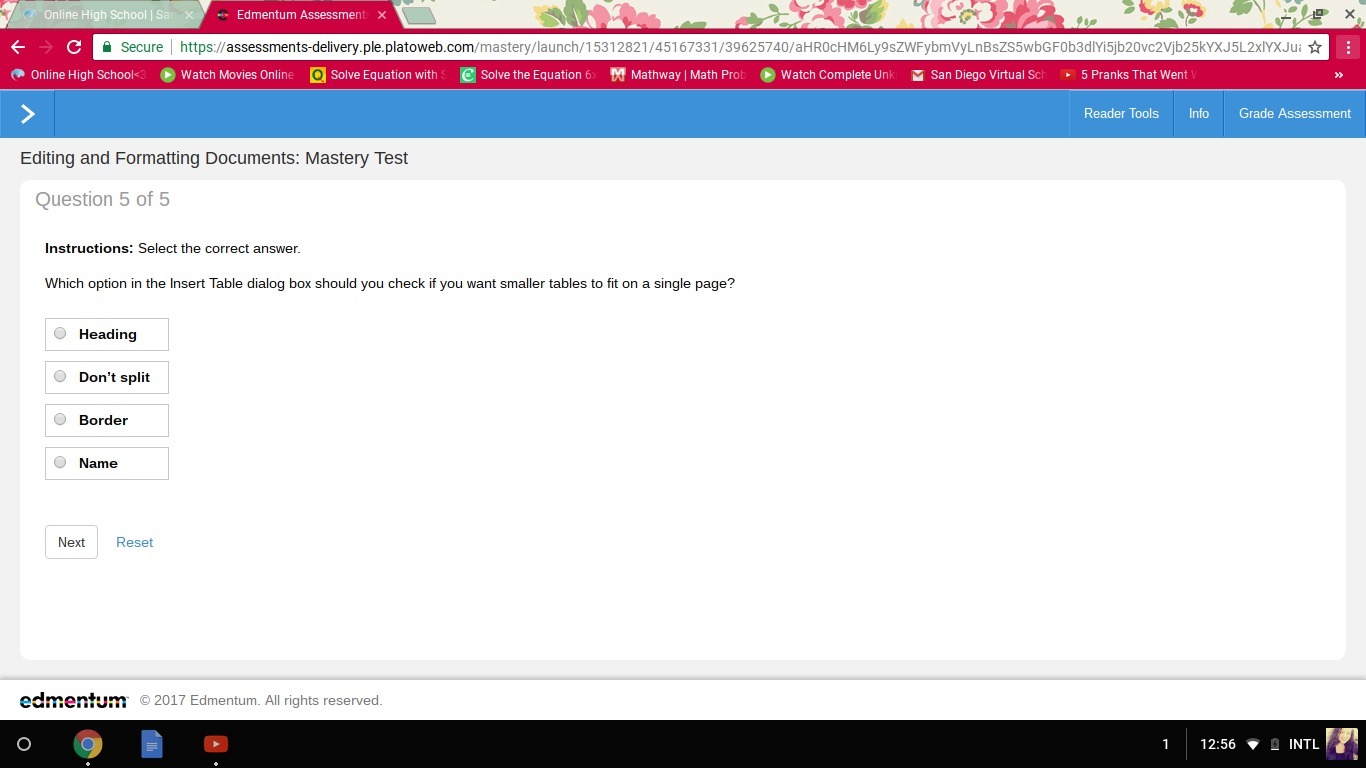The image size is (1366, 768).
Task: Reload the current page
Action: click(74, 47)
